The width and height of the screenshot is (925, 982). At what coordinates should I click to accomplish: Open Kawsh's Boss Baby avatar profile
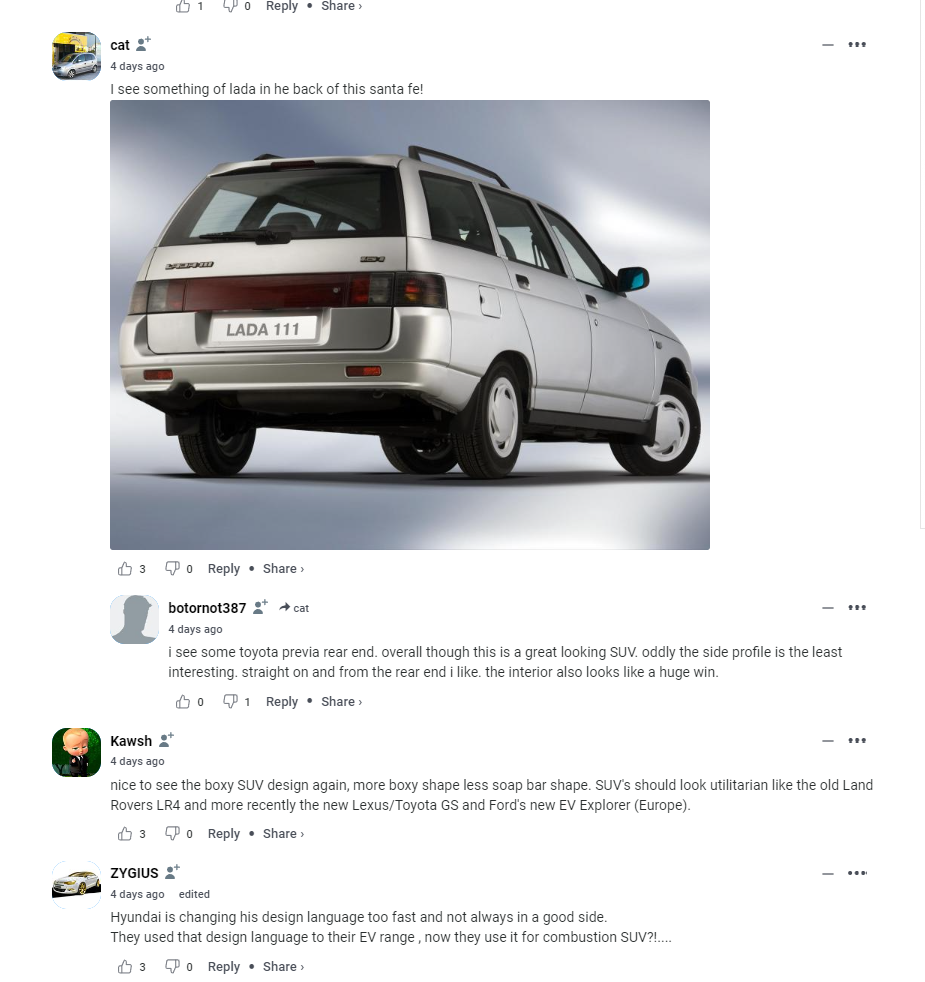pos(76,752)
